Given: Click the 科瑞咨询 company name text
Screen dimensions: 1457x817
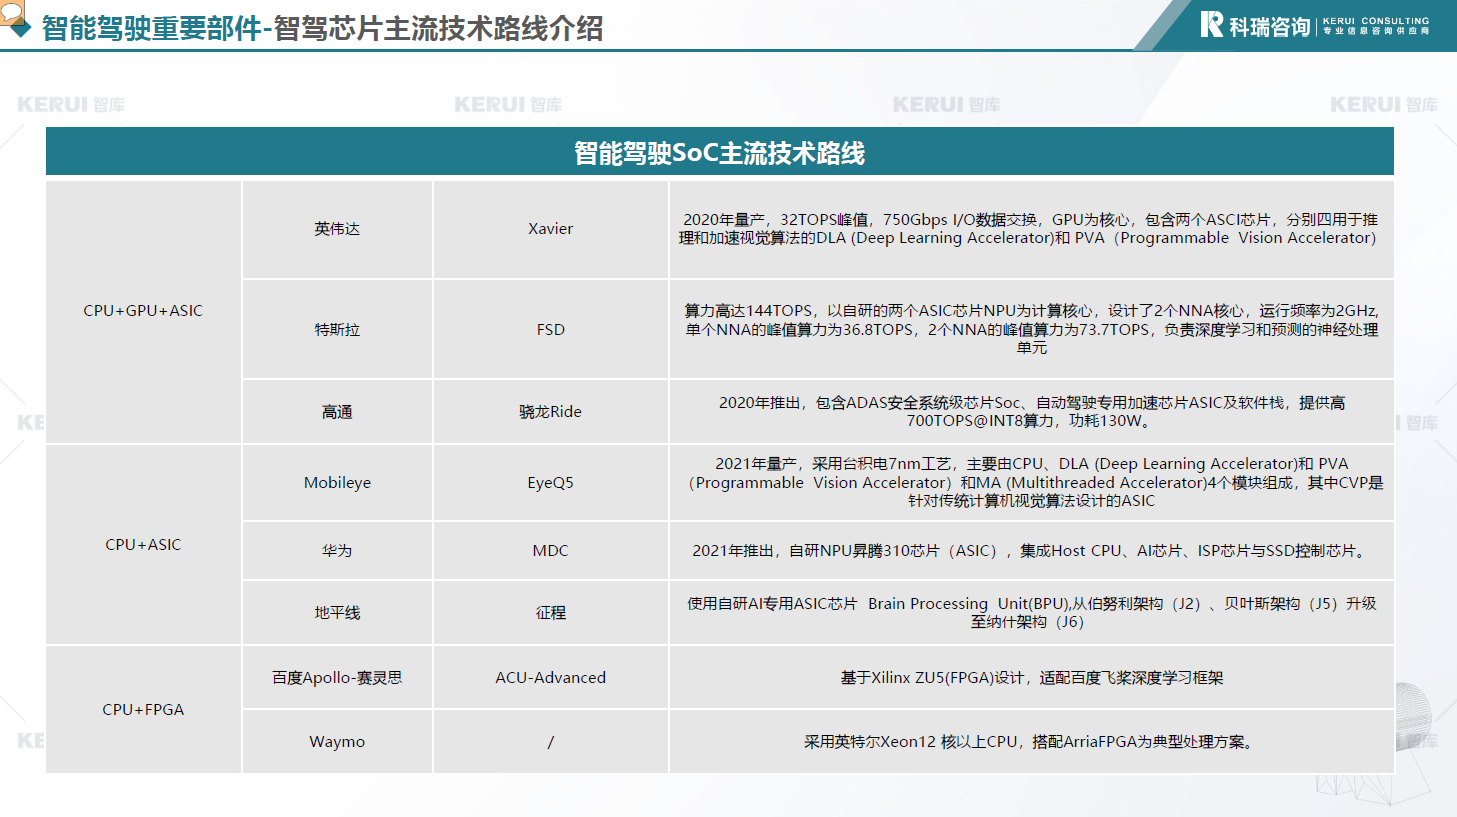Looking at the screenshot, I should pos(1270,27).
